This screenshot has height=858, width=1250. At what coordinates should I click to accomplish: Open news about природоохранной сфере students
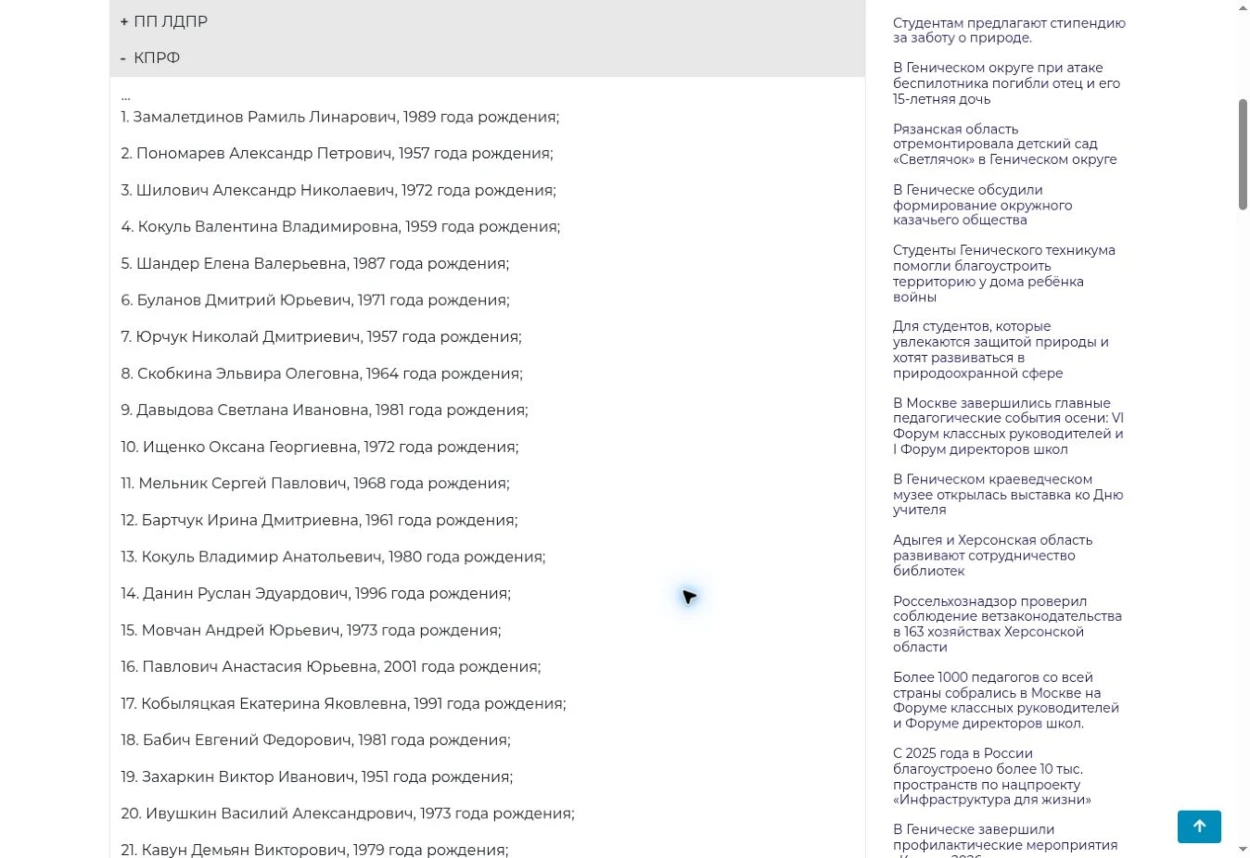[1001, 350]
